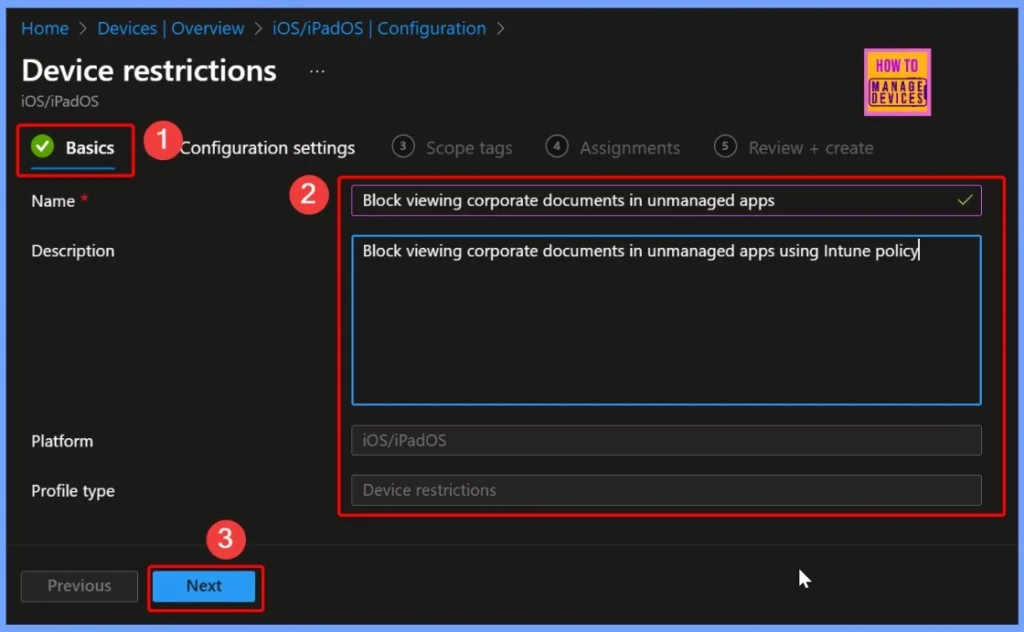
Task: Click the step 5 circle for Review + create
Action: click(725, 147)
